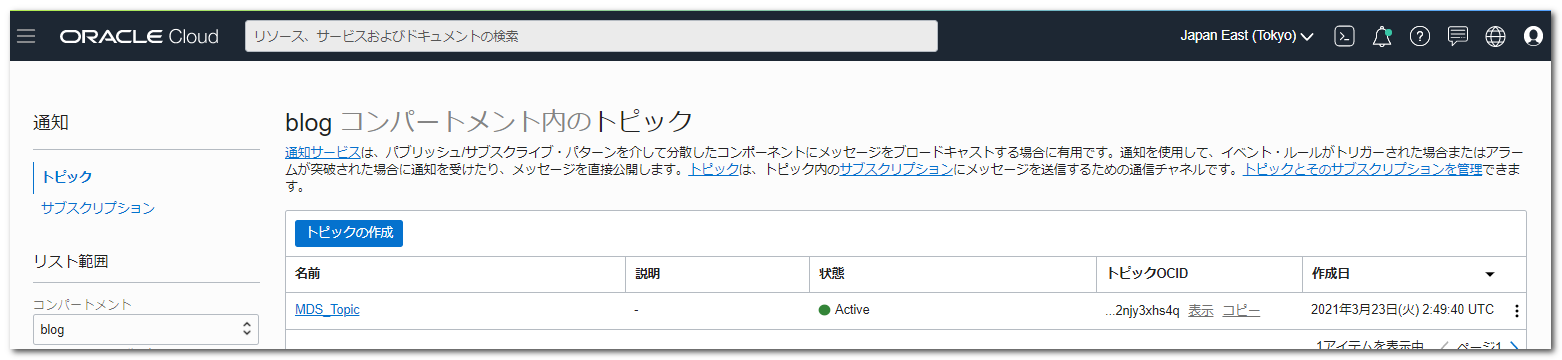Select トピック in the left menu

[67, 177]
